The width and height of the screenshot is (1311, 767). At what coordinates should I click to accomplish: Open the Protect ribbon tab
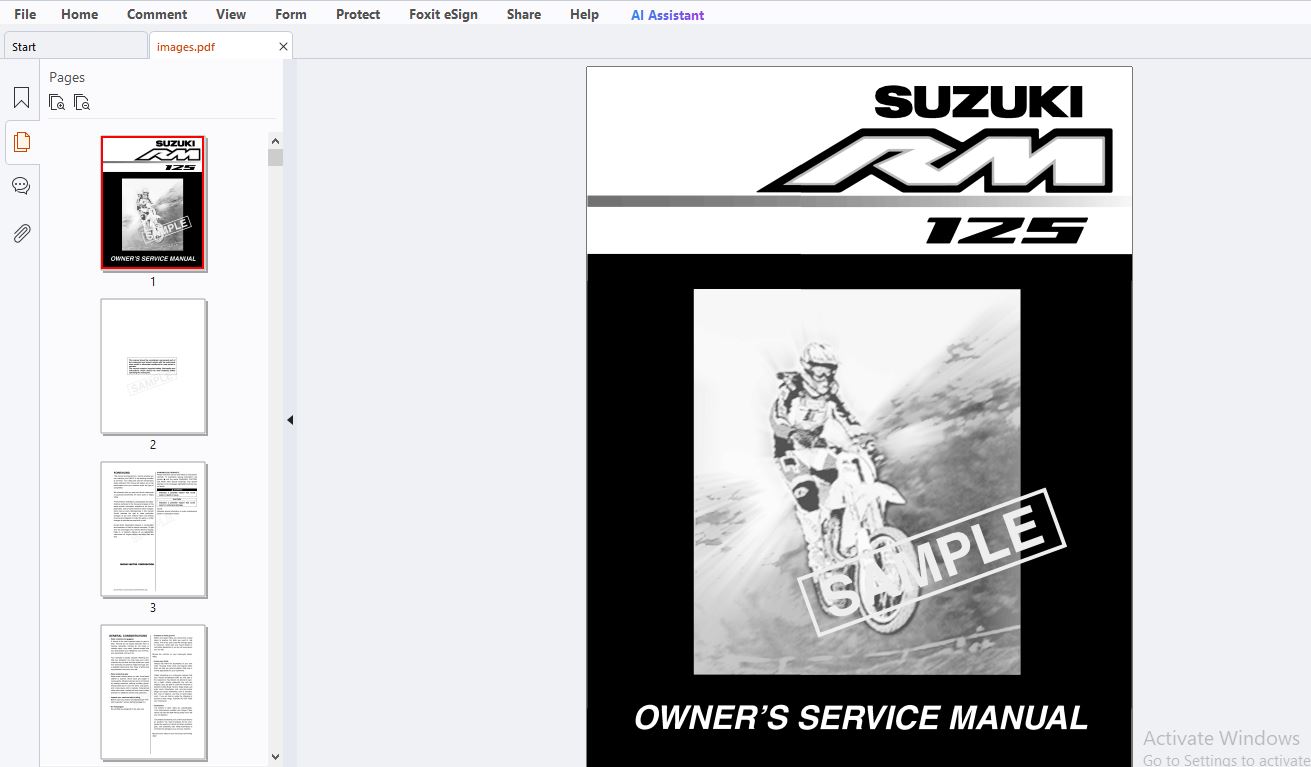pyautogui.click(x=358, y=14)
